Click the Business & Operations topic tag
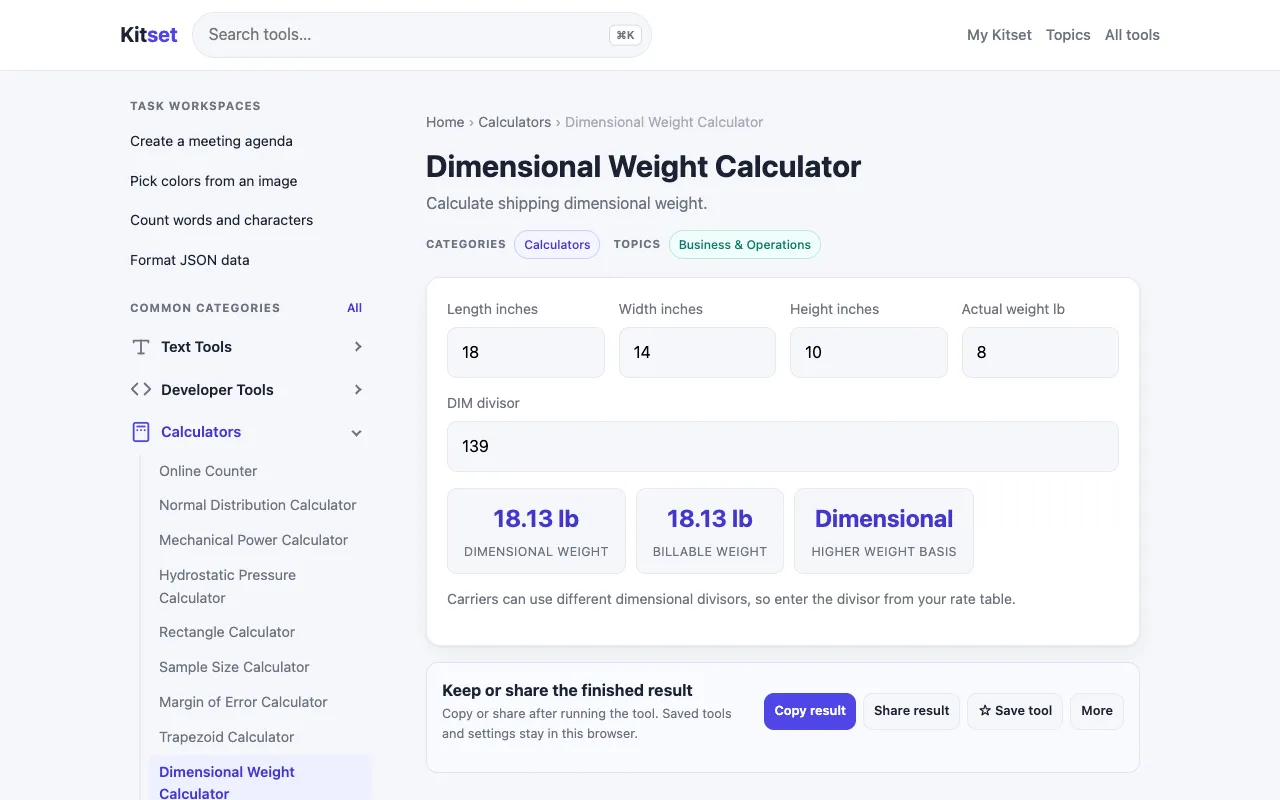This screenshot has width=1280, height=800. [x=745, y=245]
